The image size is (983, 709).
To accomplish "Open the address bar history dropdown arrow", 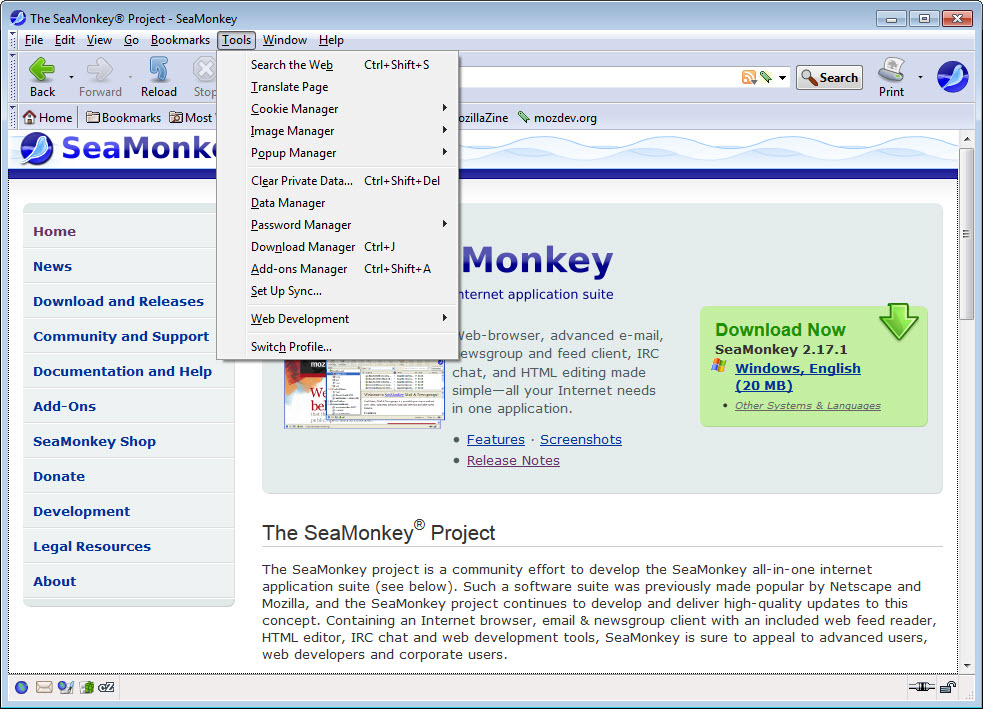I will click(782, 78).
